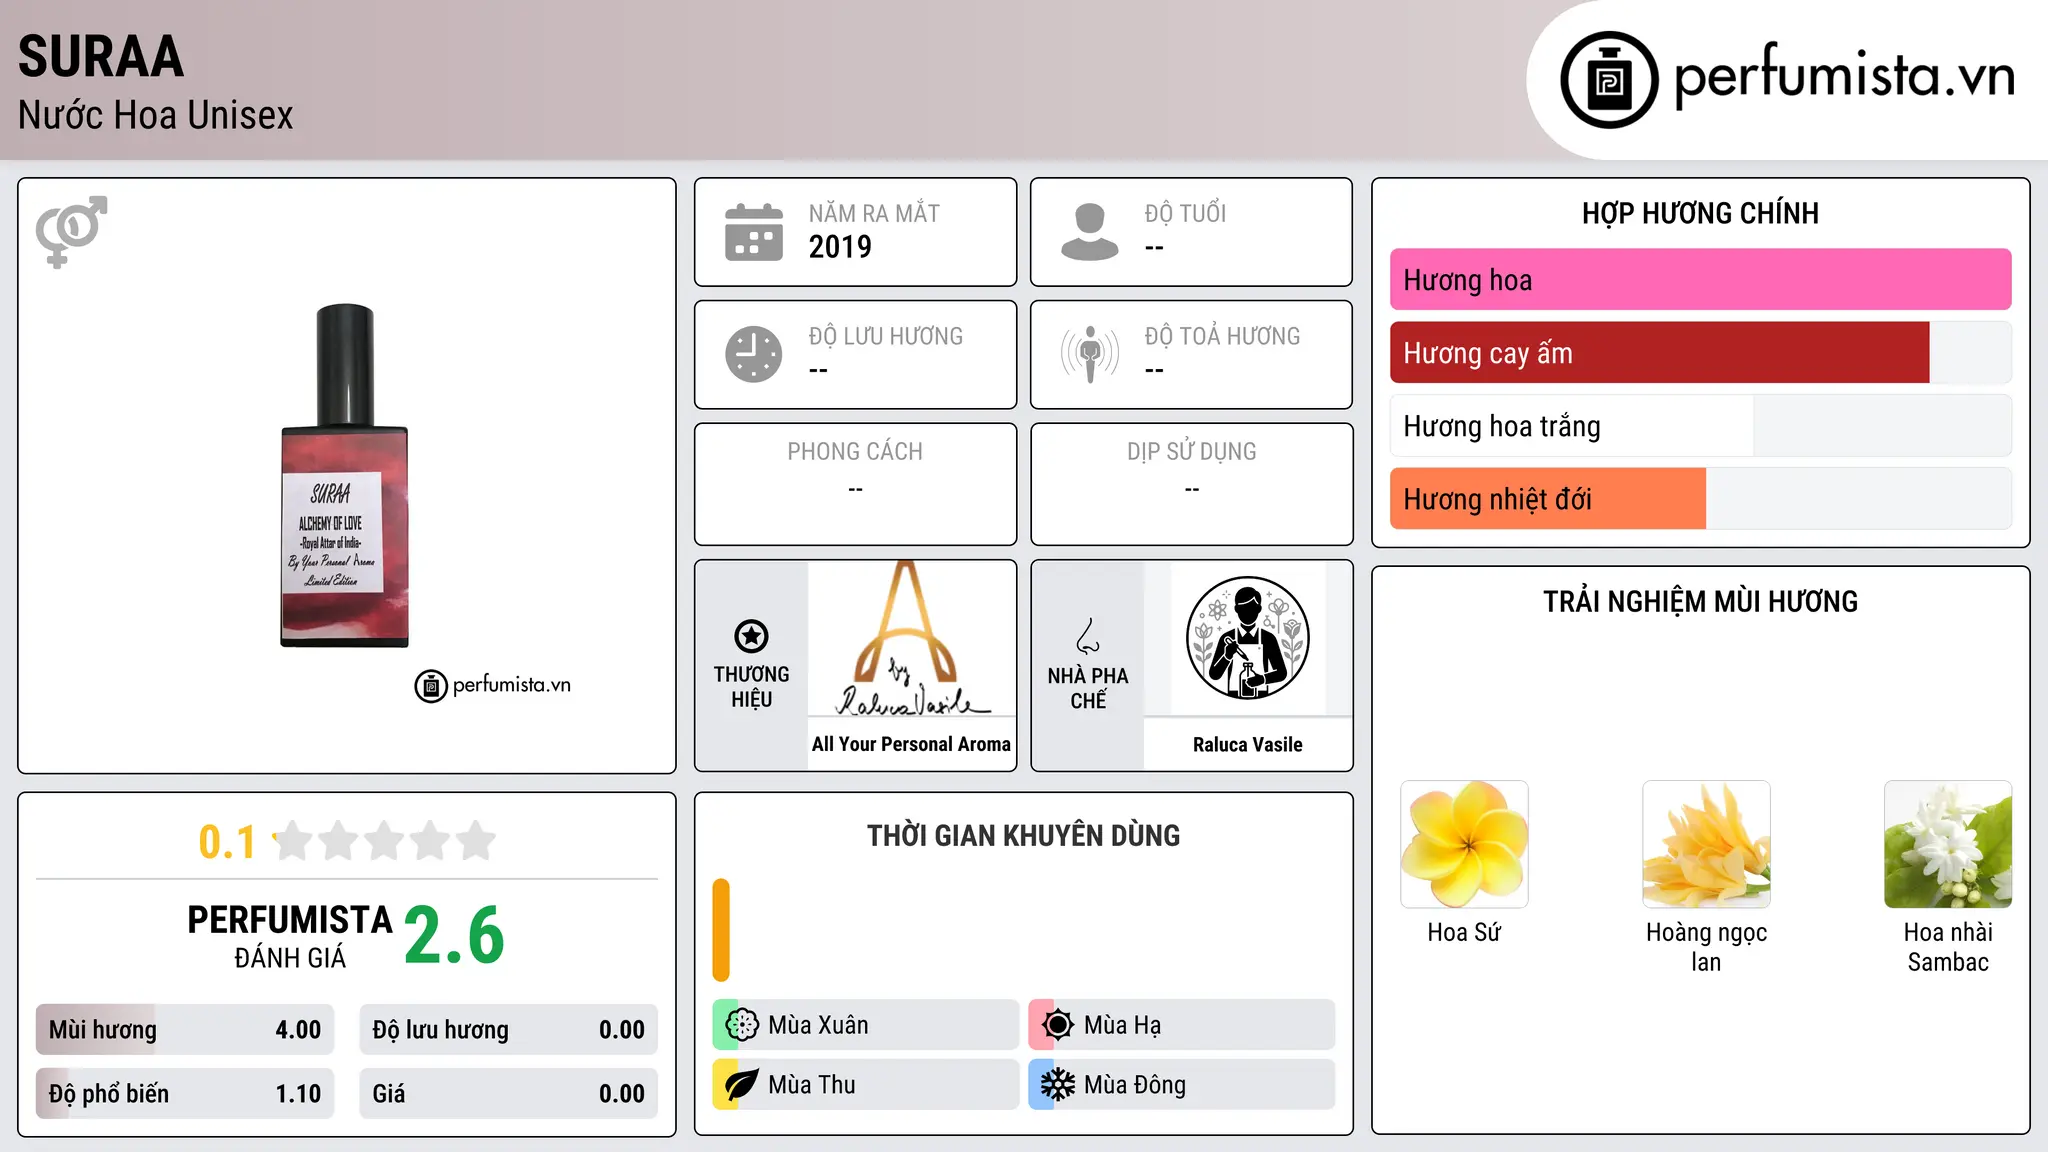The height and width of the screenshot is (1152, 2048).
Task: Click the nose icon above Nhà Pha Chế
Action: 1088,636
